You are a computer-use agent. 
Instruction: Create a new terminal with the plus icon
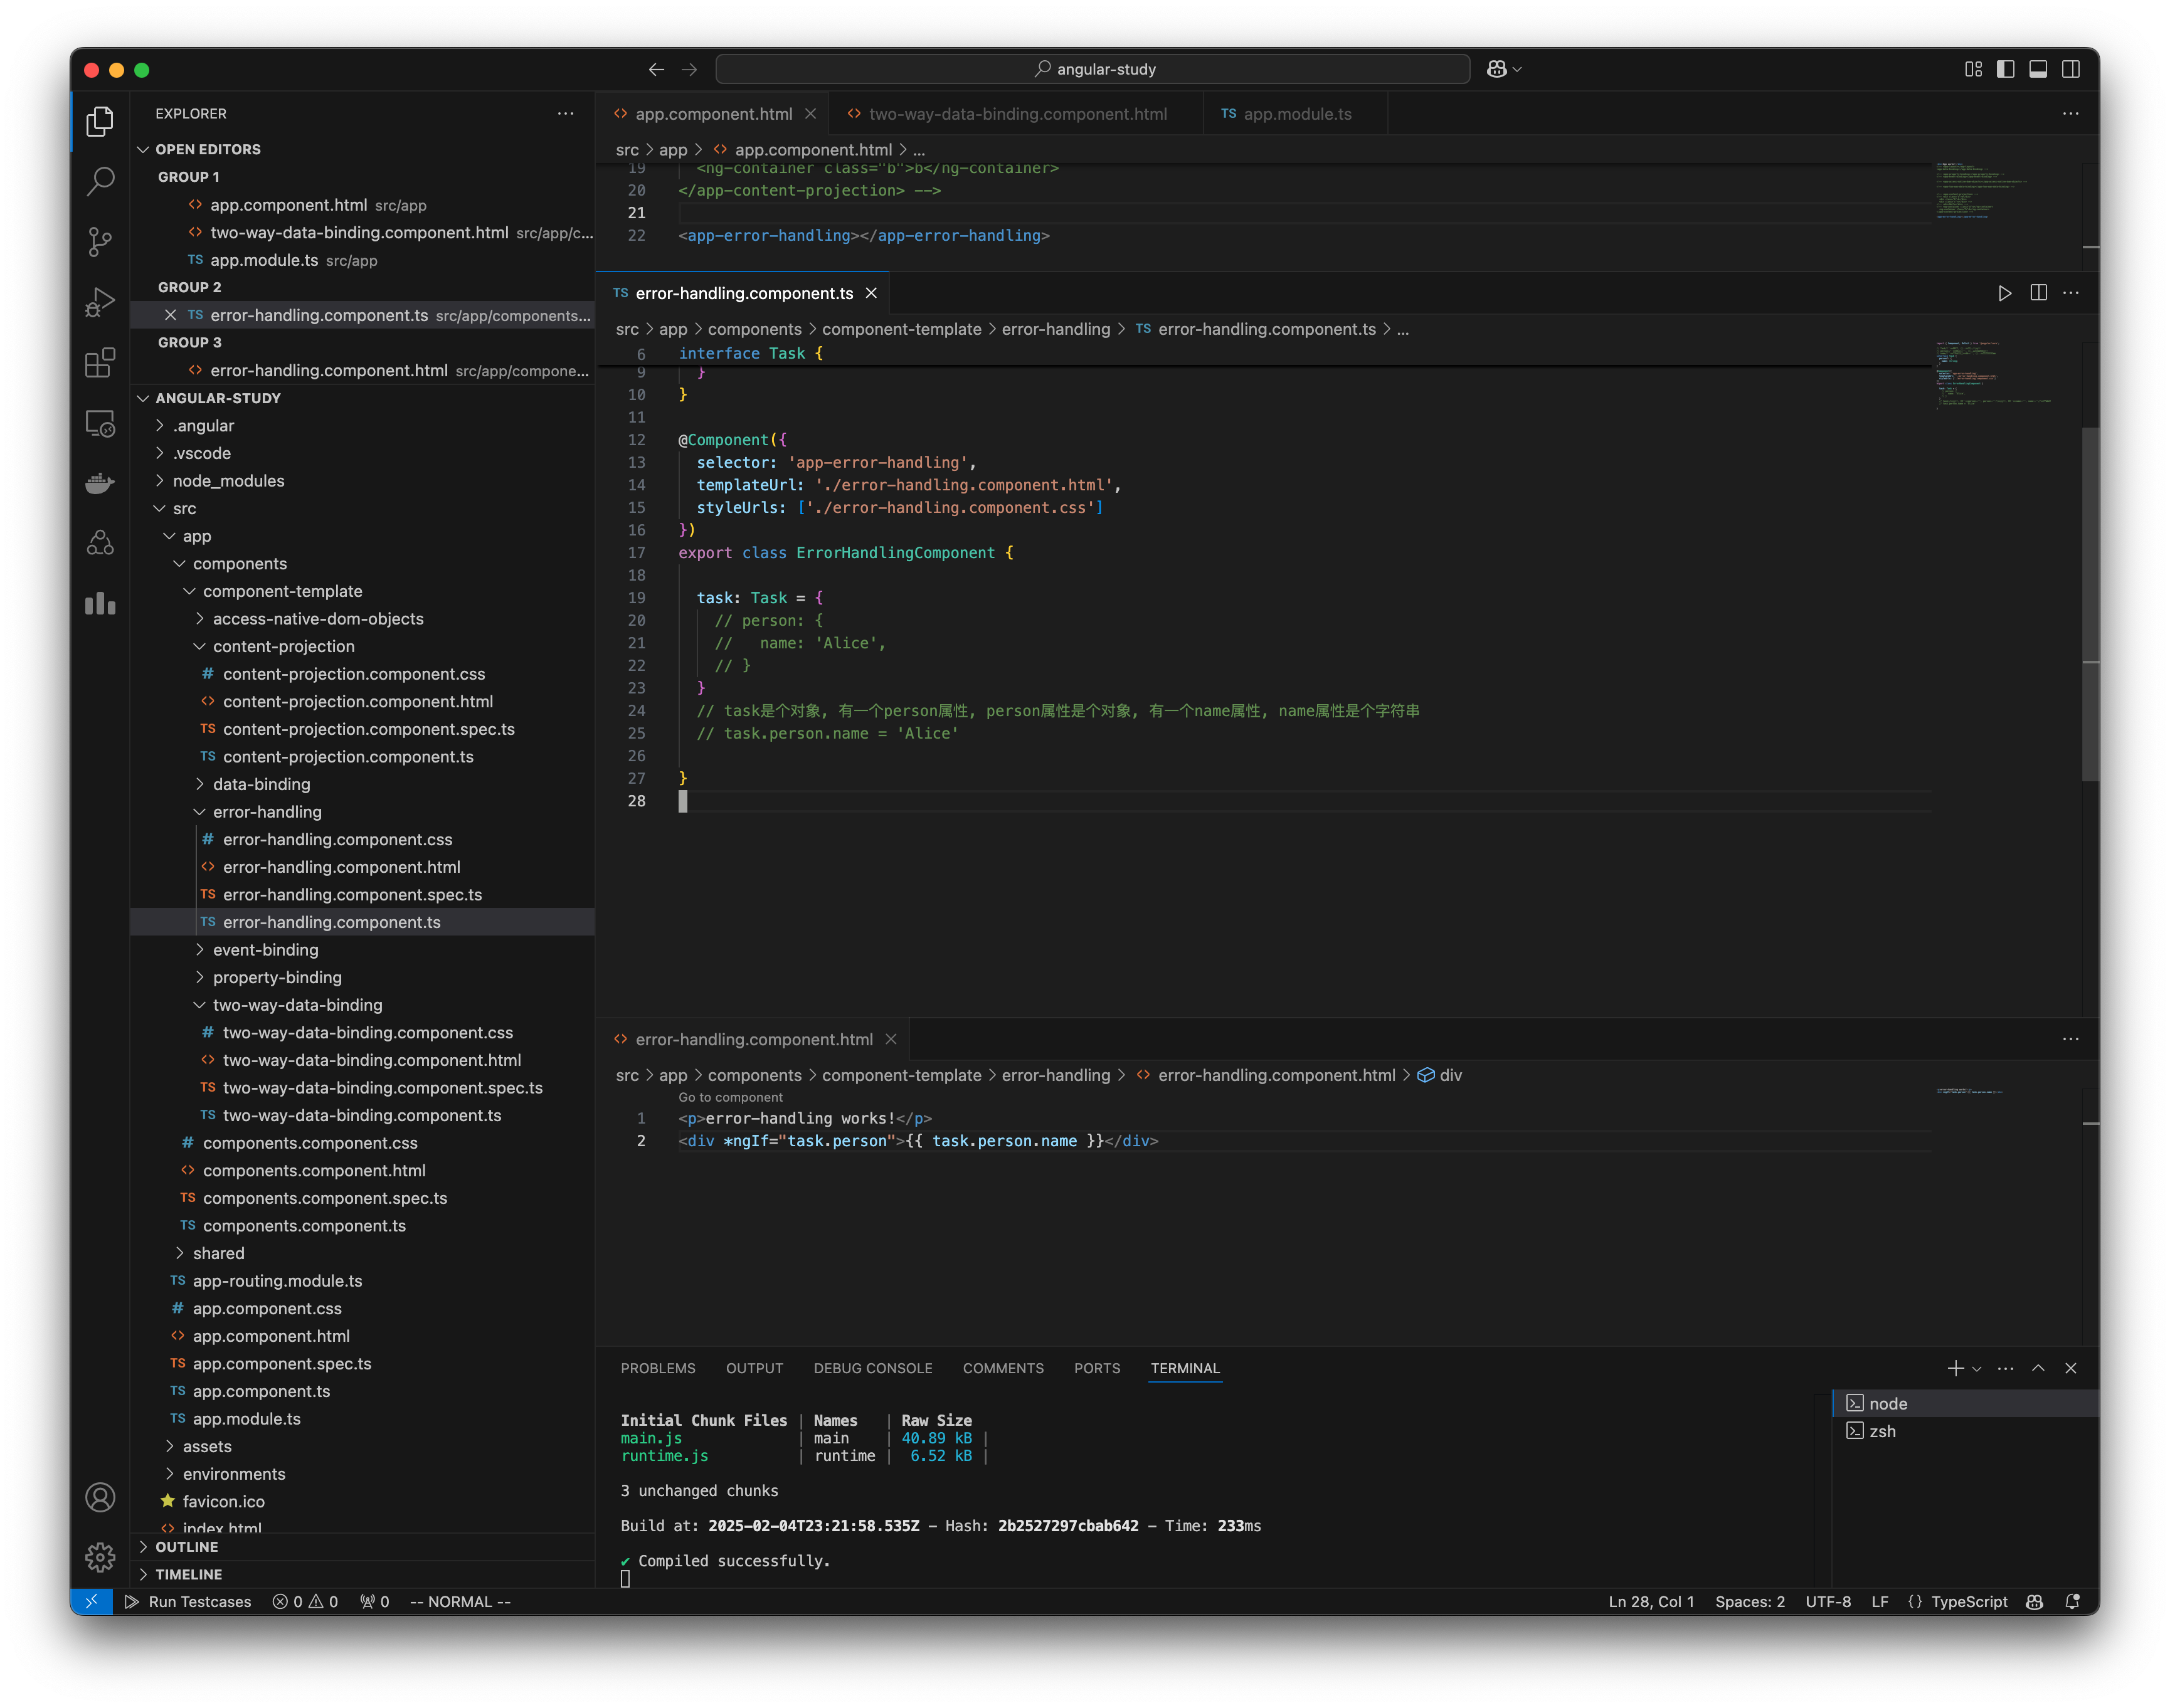click(1956, 1368)
